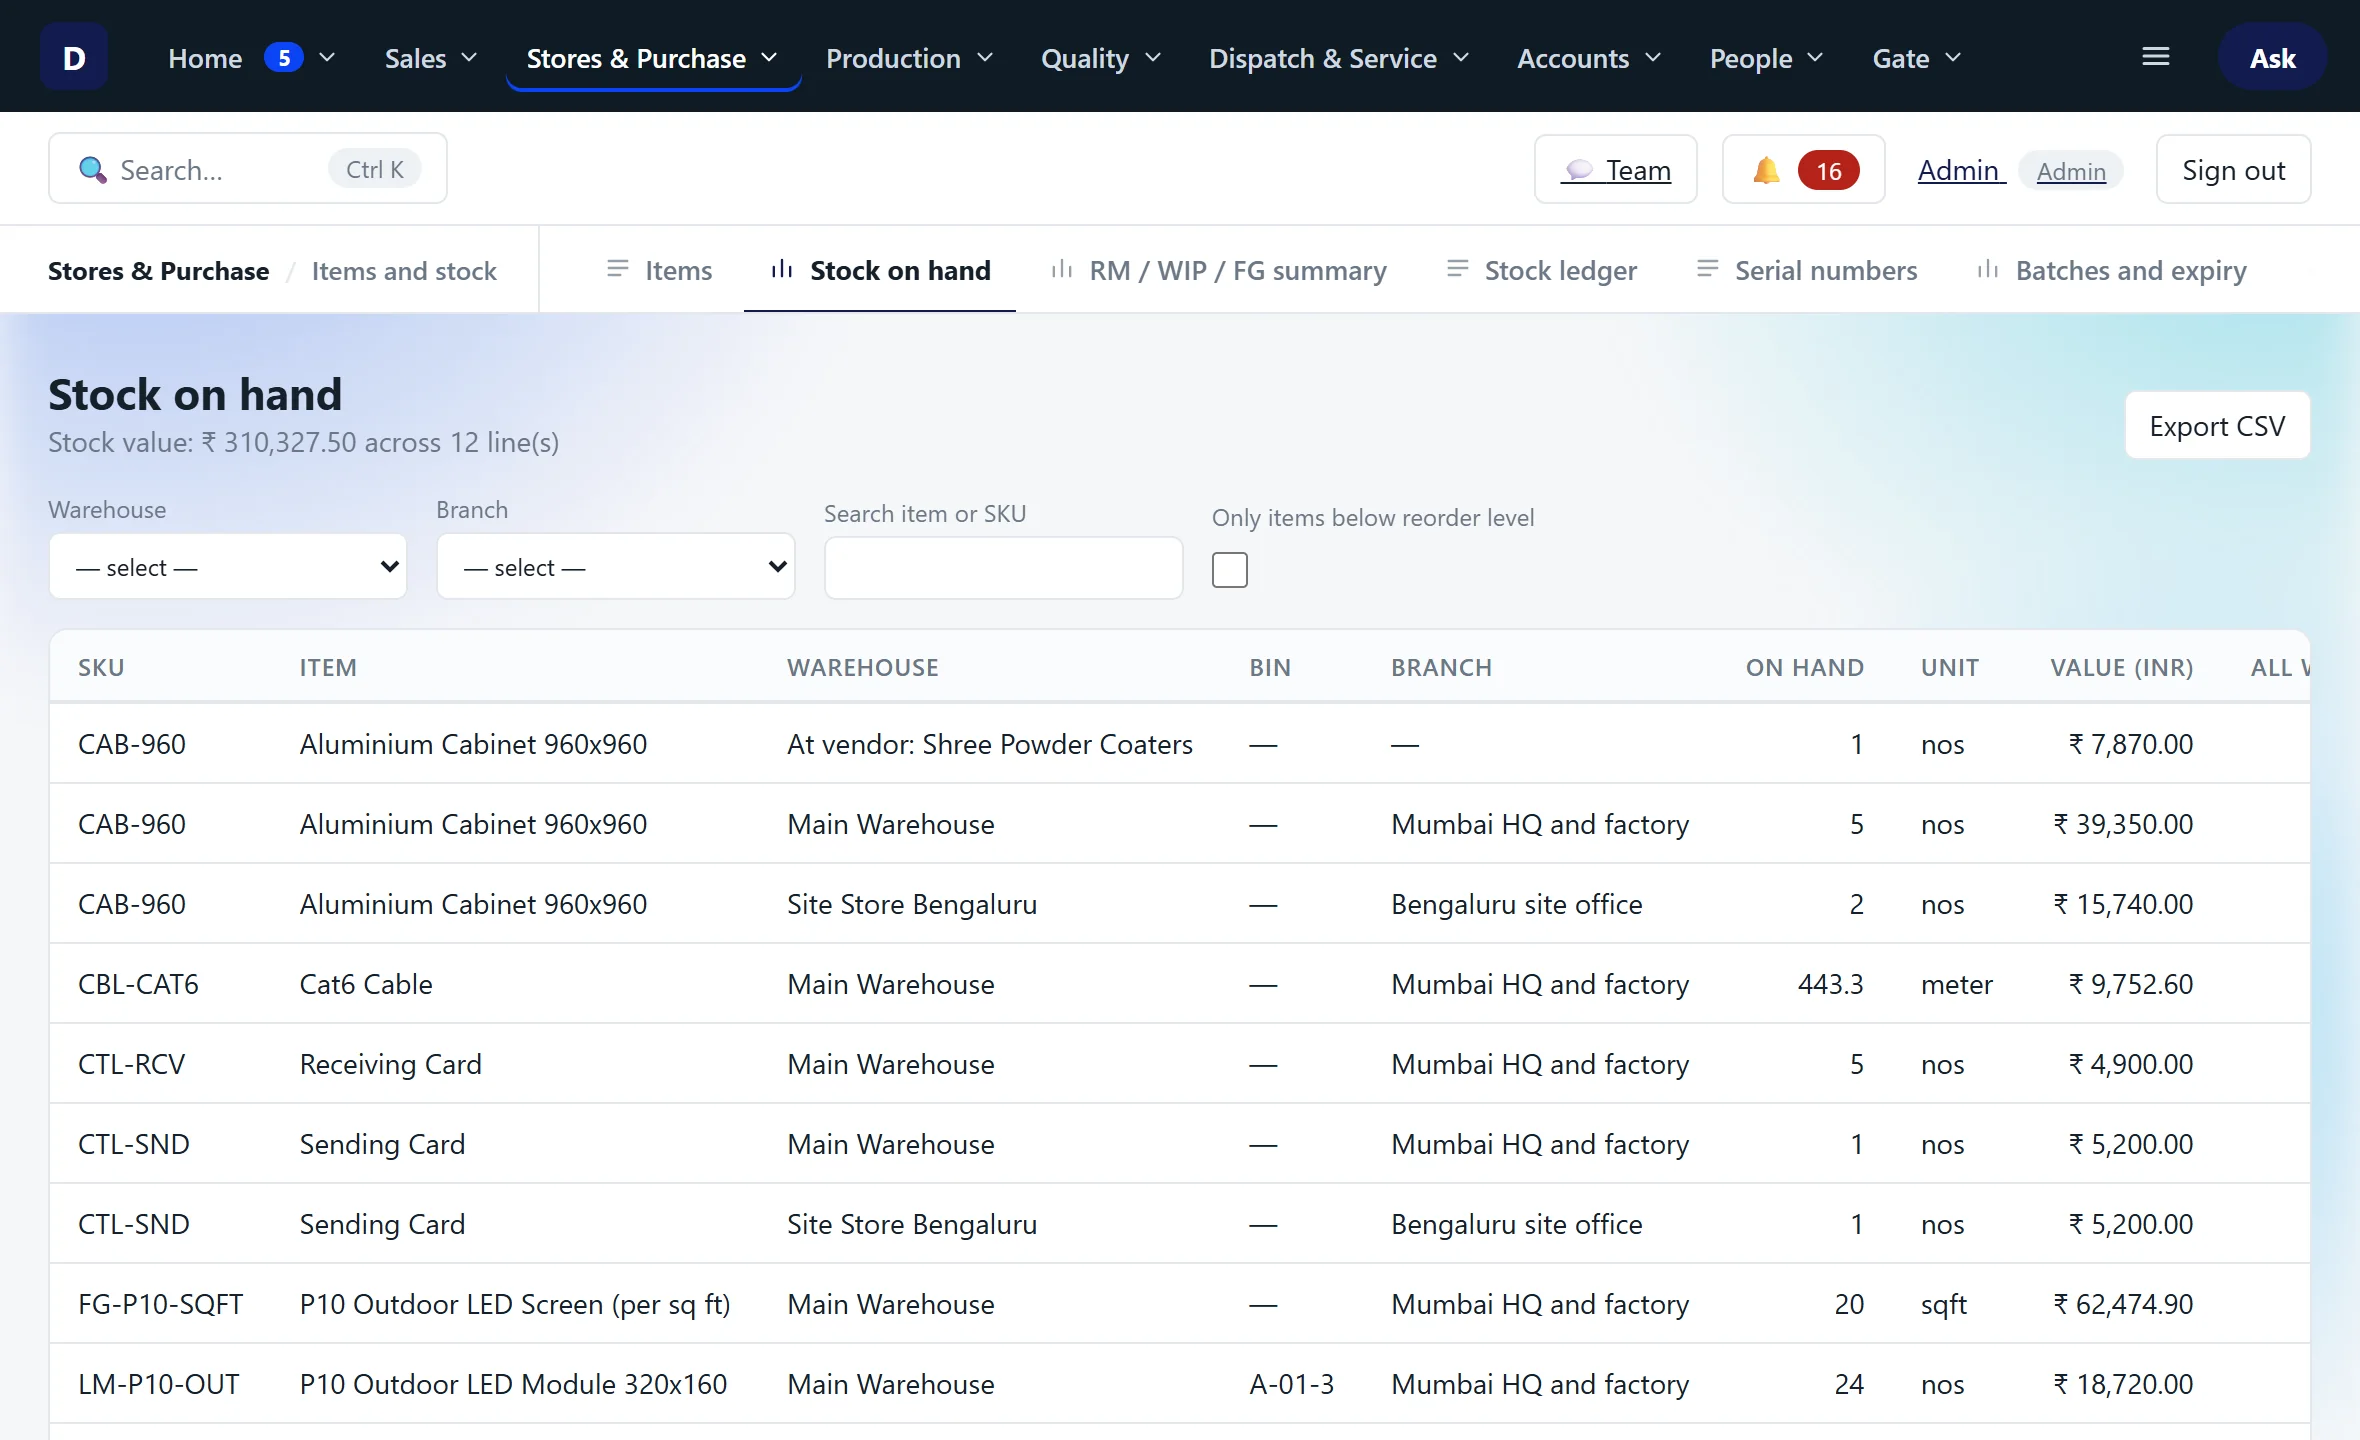Click the Team chat bubble icon
The width and height of the screenshot is (2360, 1440).
tap(1579, 170)
